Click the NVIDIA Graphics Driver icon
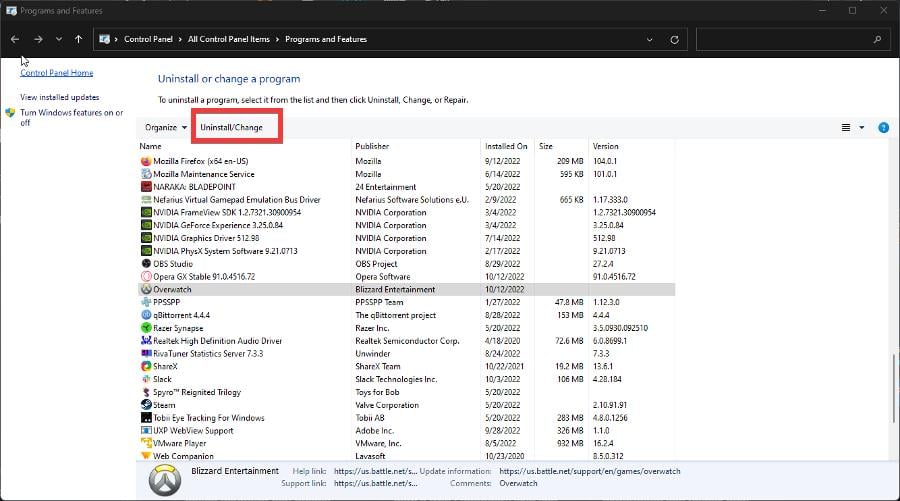900x501 pixels. click(146, 238)
